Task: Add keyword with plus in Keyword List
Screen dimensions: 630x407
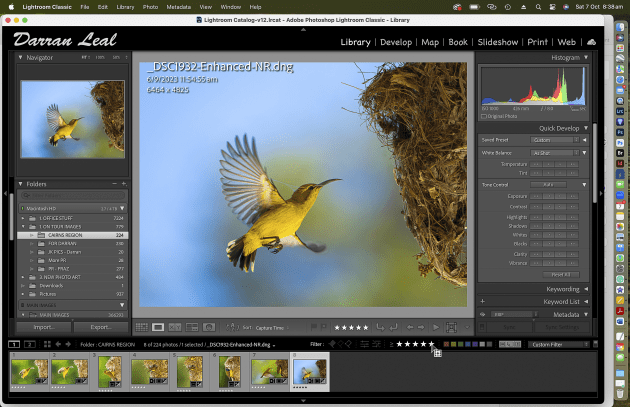Action: coord(483,301)
